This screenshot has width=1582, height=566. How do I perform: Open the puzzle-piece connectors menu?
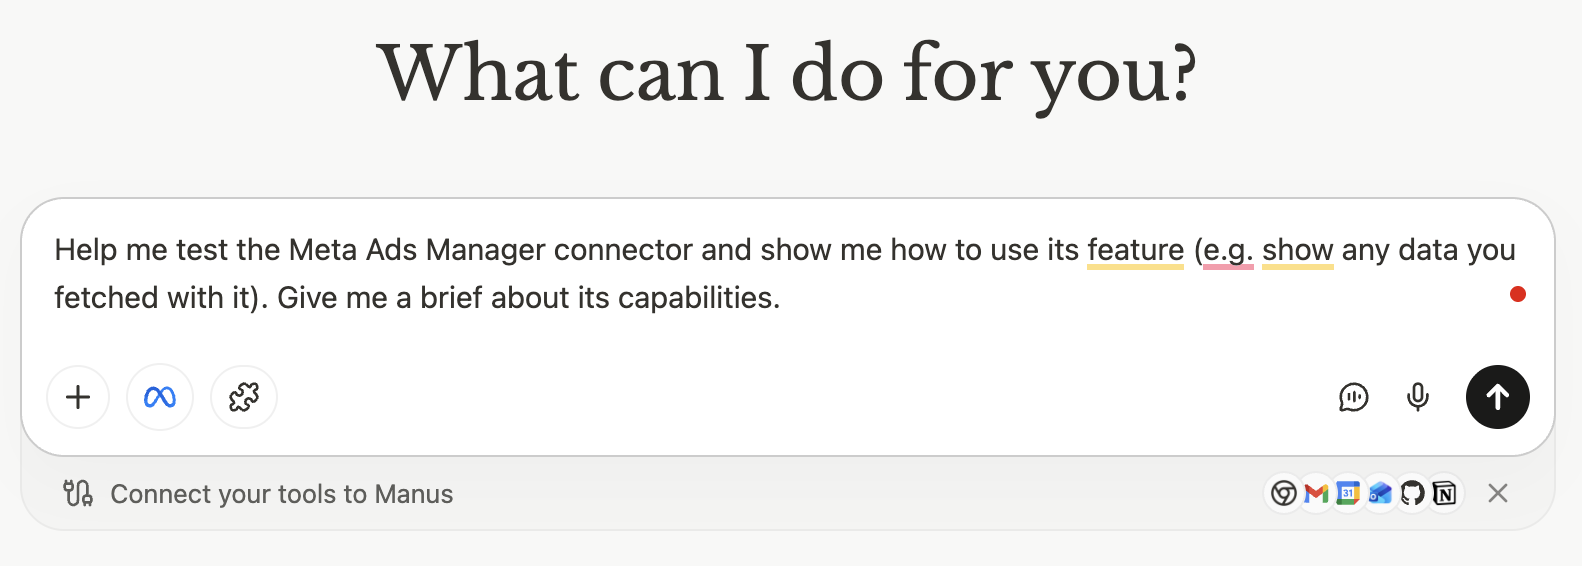(x=244, y=397)
